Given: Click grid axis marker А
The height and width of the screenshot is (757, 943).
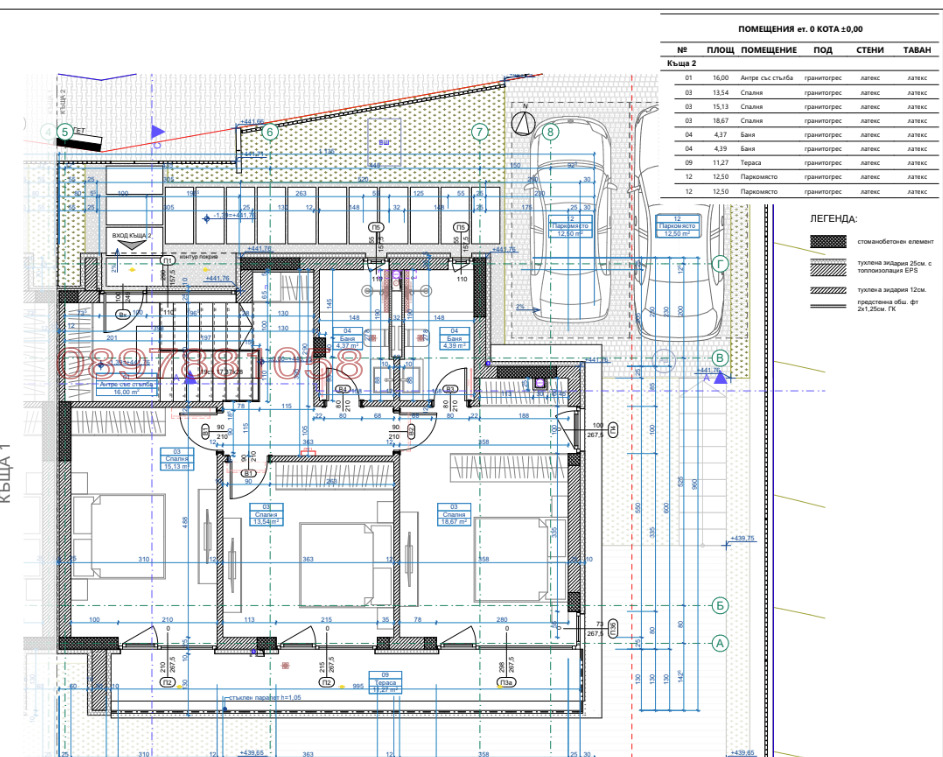Looking at the screenshot, I should (x=720, y=643).
